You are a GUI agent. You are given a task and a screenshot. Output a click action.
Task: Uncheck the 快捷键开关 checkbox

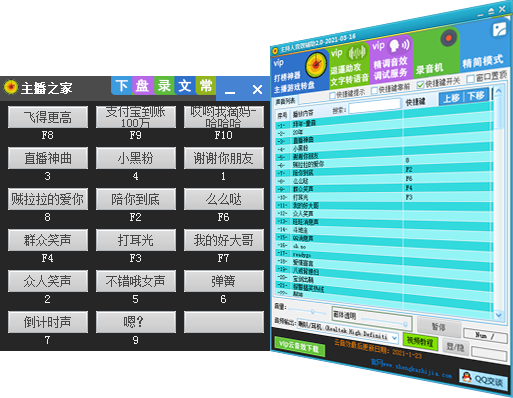coord(420,85)
